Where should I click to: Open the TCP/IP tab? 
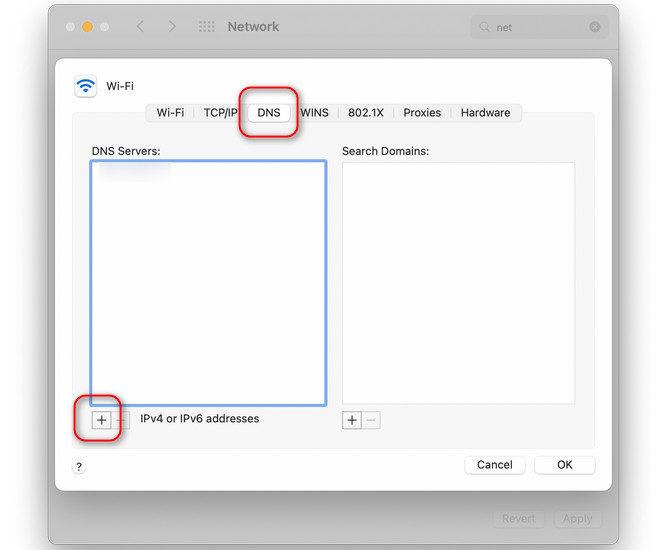click(220, 113)
